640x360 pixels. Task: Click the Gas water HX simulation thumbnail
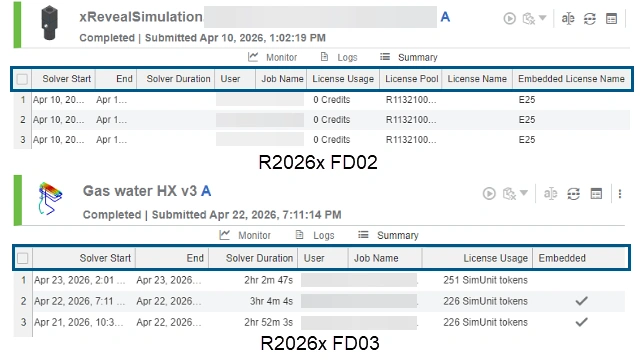coord(50,198)
